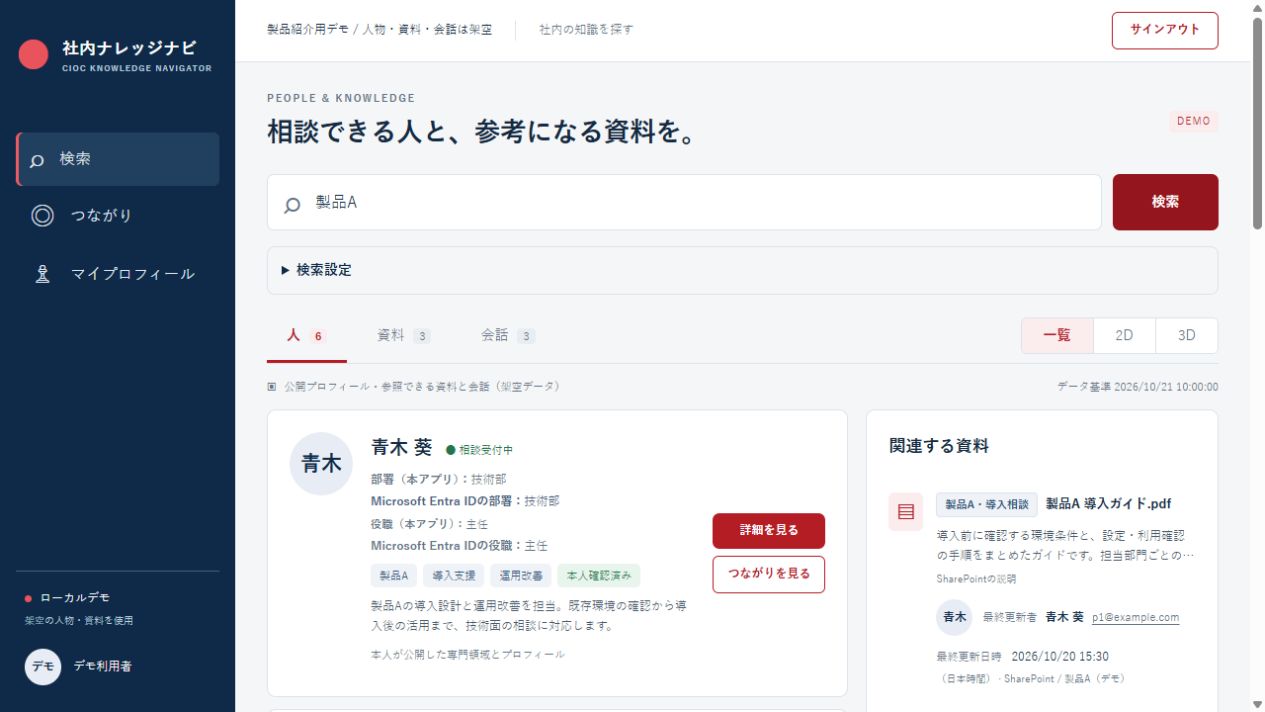The height and width of the screenshot is (712, 1265).
Task: Click the データ基準 2026/10/21 10:00:00 text
Action: coord(1138,387)
